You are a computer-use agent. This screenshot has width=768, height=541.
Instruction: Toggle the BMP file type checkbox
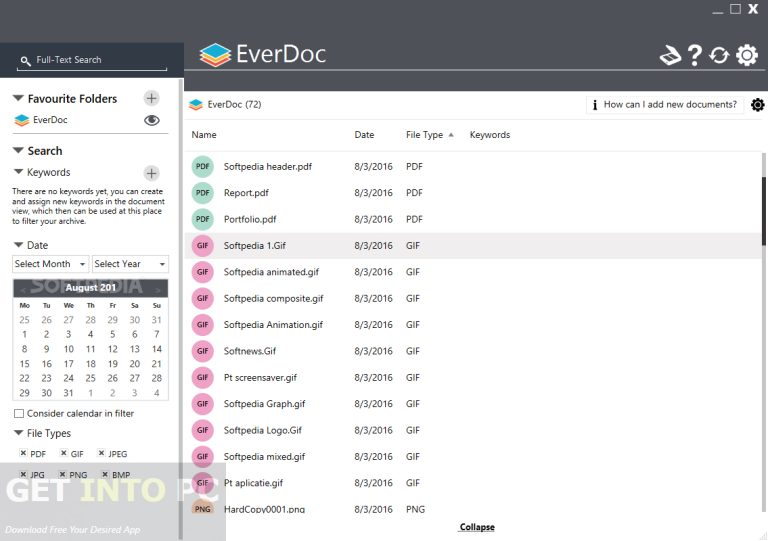coord(104,474)
